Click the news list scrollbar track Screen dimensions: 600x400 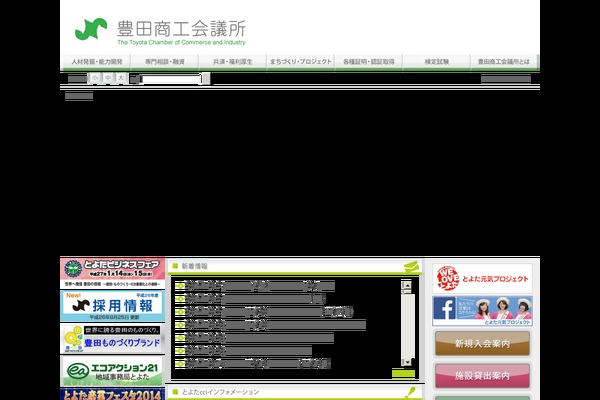(x=407, y=325)
